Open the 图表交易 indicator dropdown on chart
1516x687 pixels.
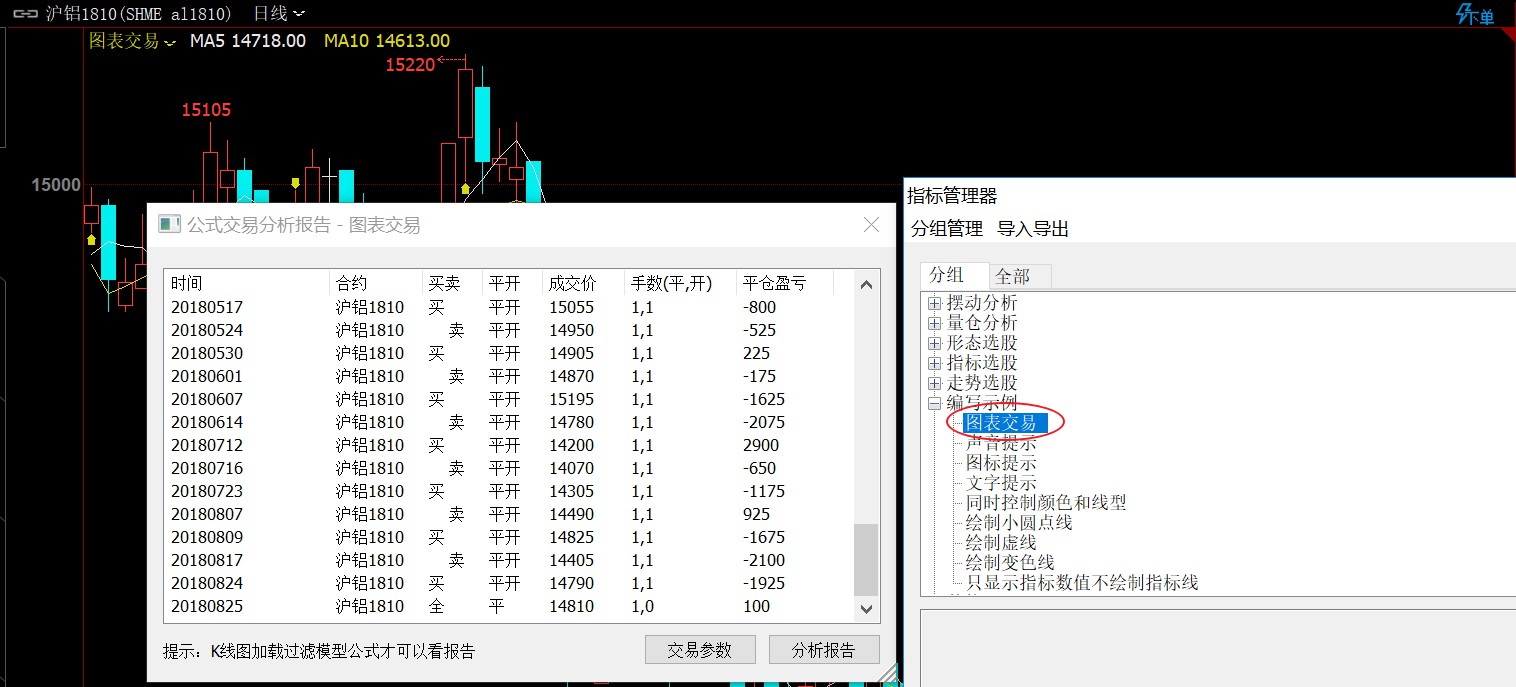click(132, 41)
